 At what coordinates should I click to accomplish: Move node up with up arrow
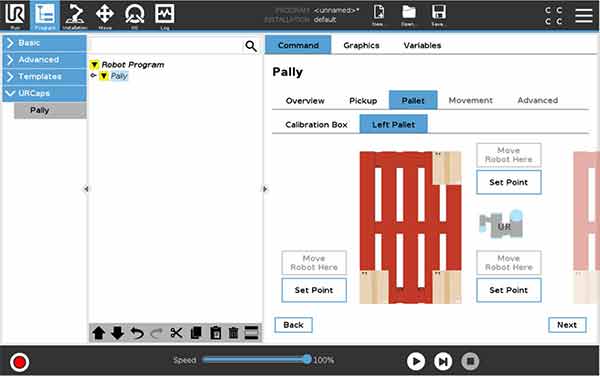click(99, 333)
